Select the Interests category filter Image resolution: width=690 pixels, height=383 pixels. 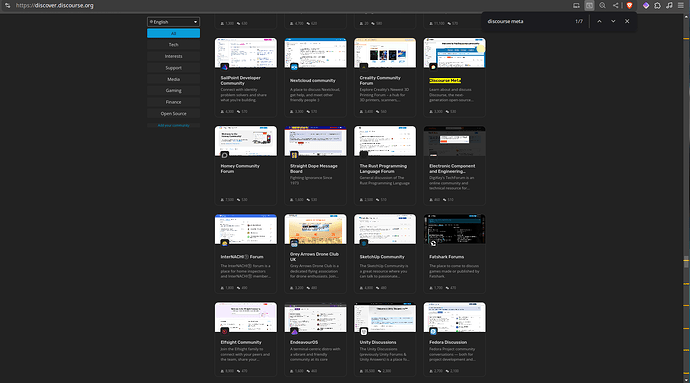(173, 56)
